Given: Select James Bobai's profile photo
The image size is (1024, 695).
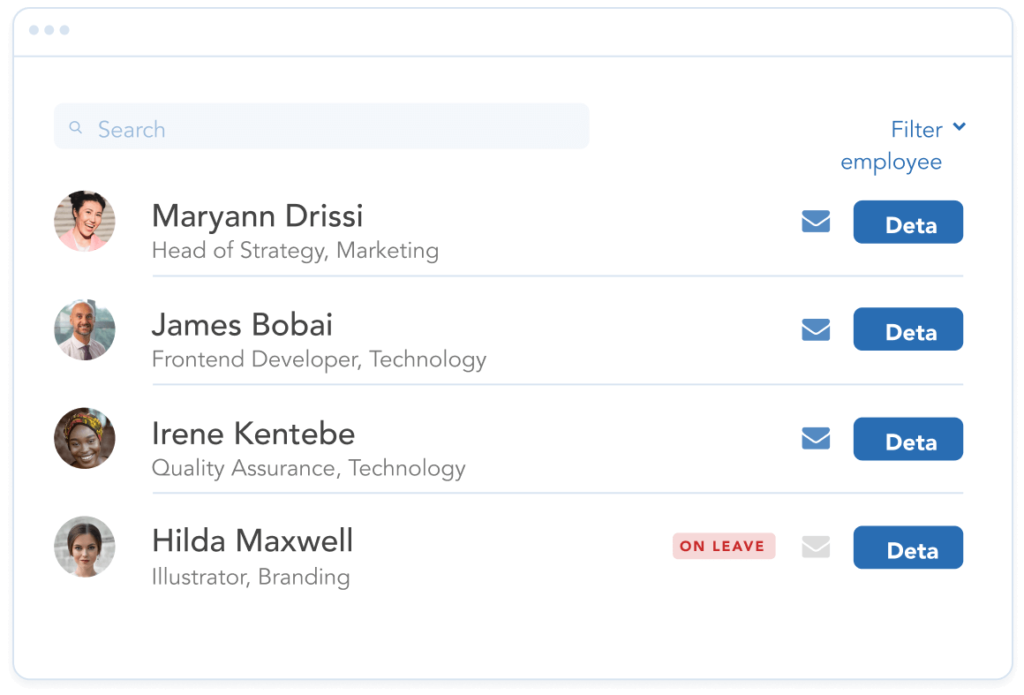Looking at the screenshot, I should (84, 329).
